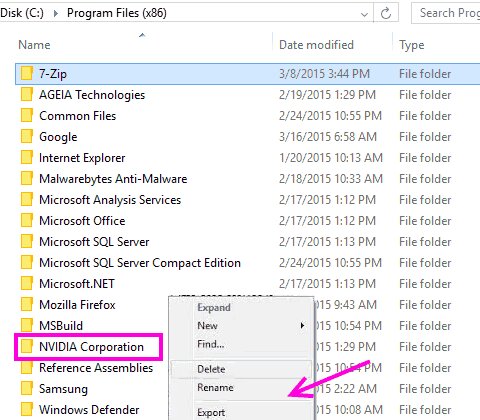Select the Microsoft Office folder name
The image size is (480, 420).
click(x=82, y=221)
